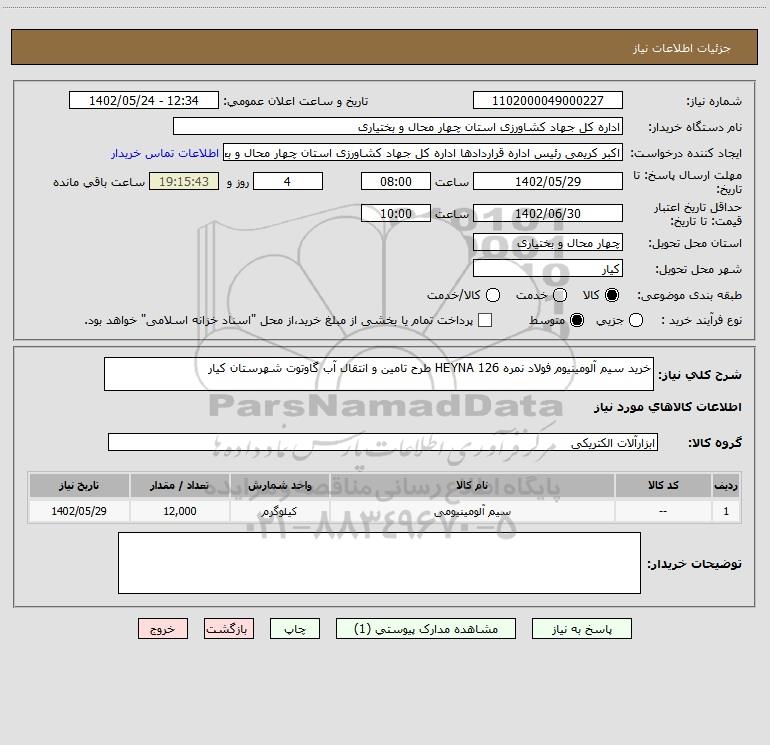Click the بازگشت back button
This screenshot has width=770, height=745.
229,629
